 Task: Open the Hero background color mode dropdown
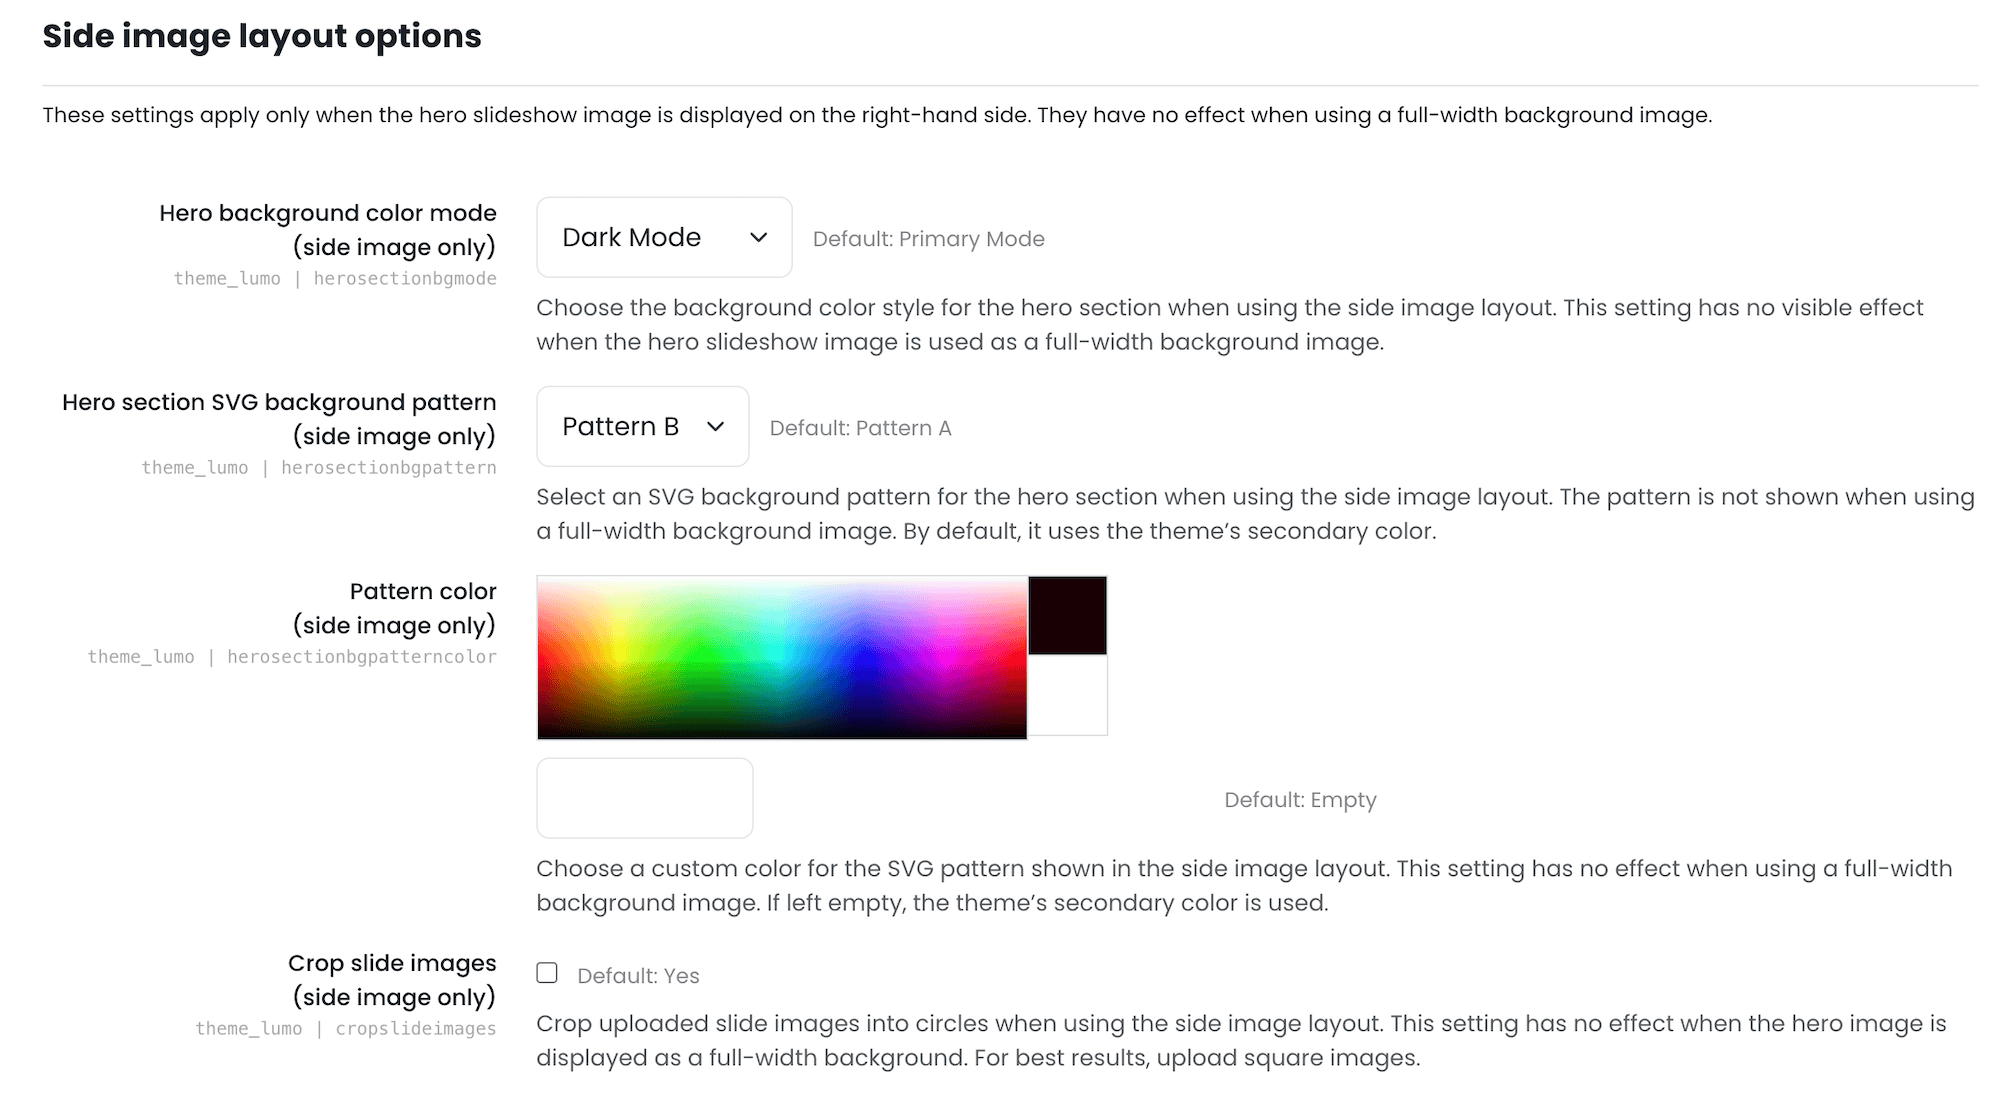(663, 237)
